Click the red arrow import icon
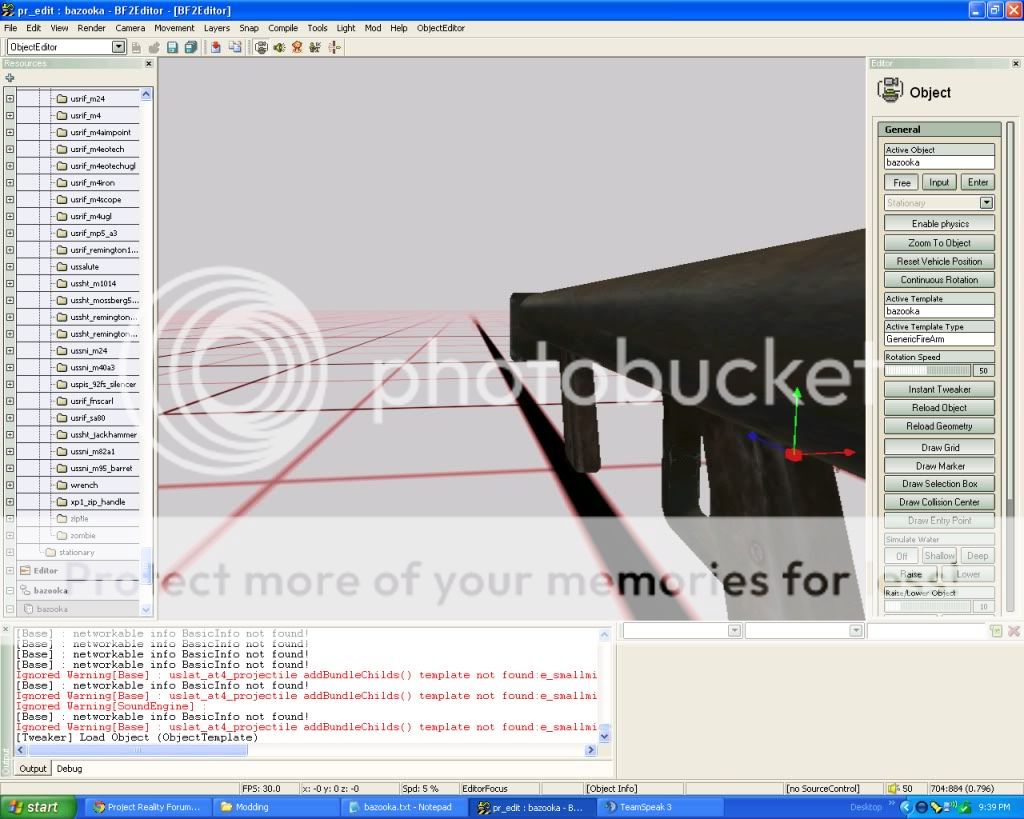The height and width of the screenshot is (819, 1024). (215, 47)
